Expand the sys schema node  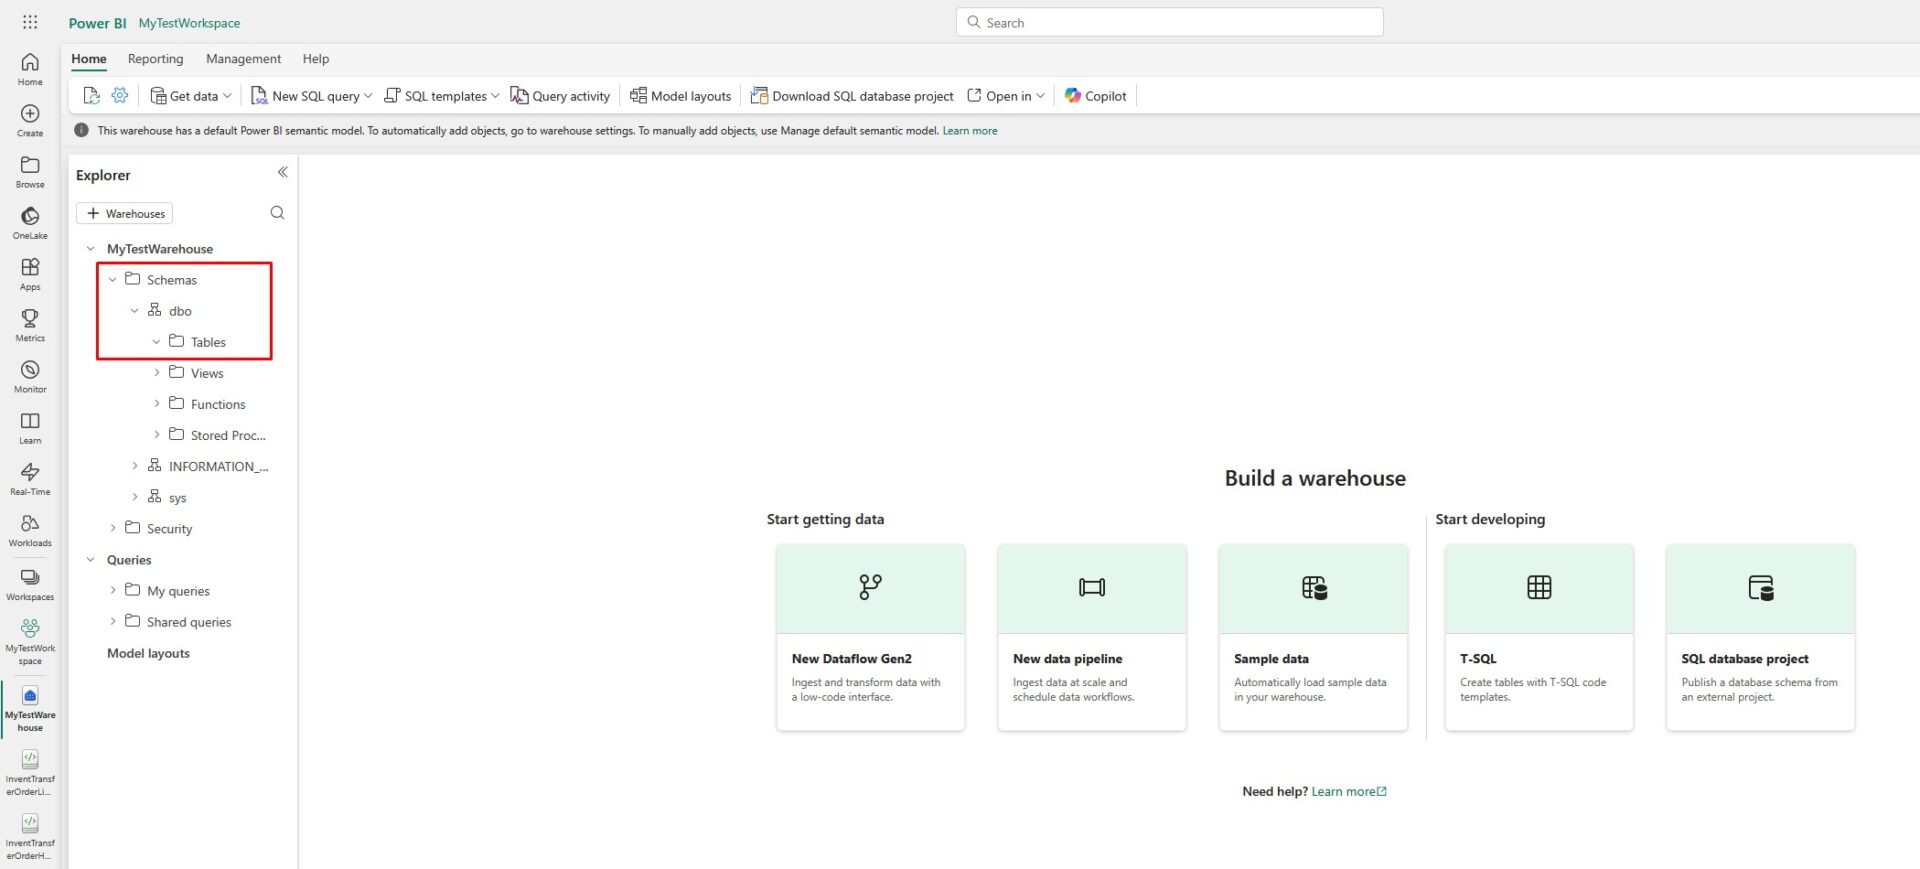(135, 496)
